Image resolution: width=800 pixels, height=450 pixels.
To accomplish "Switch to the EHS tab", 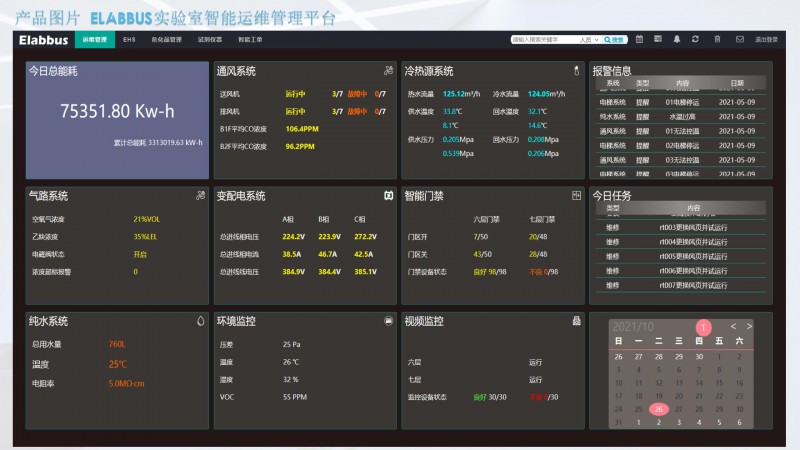I will 129,39.
